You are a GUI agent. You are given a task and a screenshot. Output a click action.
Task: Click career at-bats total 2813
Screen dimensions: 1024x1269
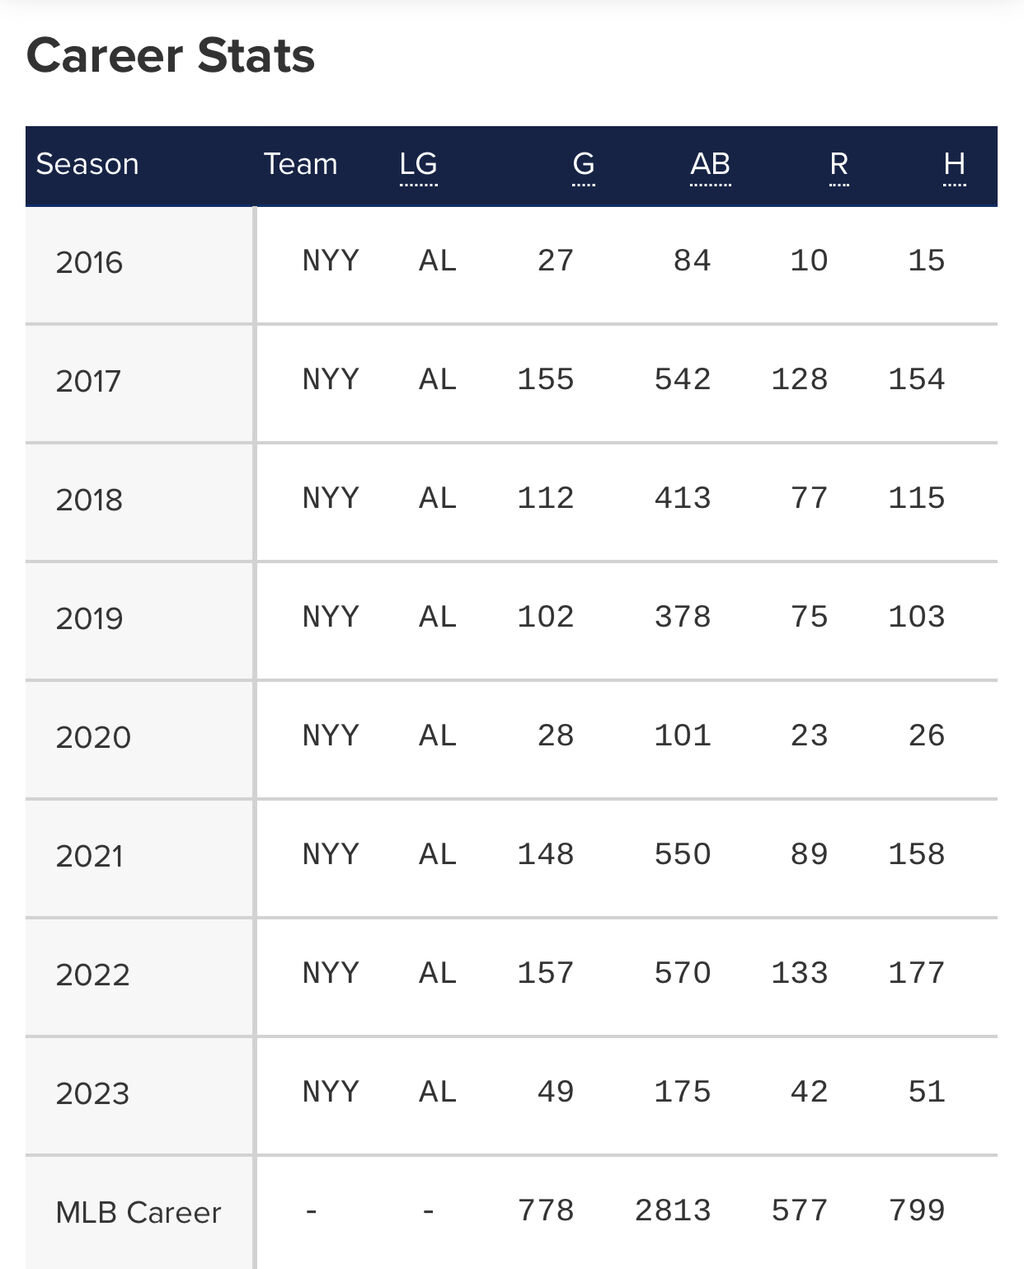point(672,1211)
